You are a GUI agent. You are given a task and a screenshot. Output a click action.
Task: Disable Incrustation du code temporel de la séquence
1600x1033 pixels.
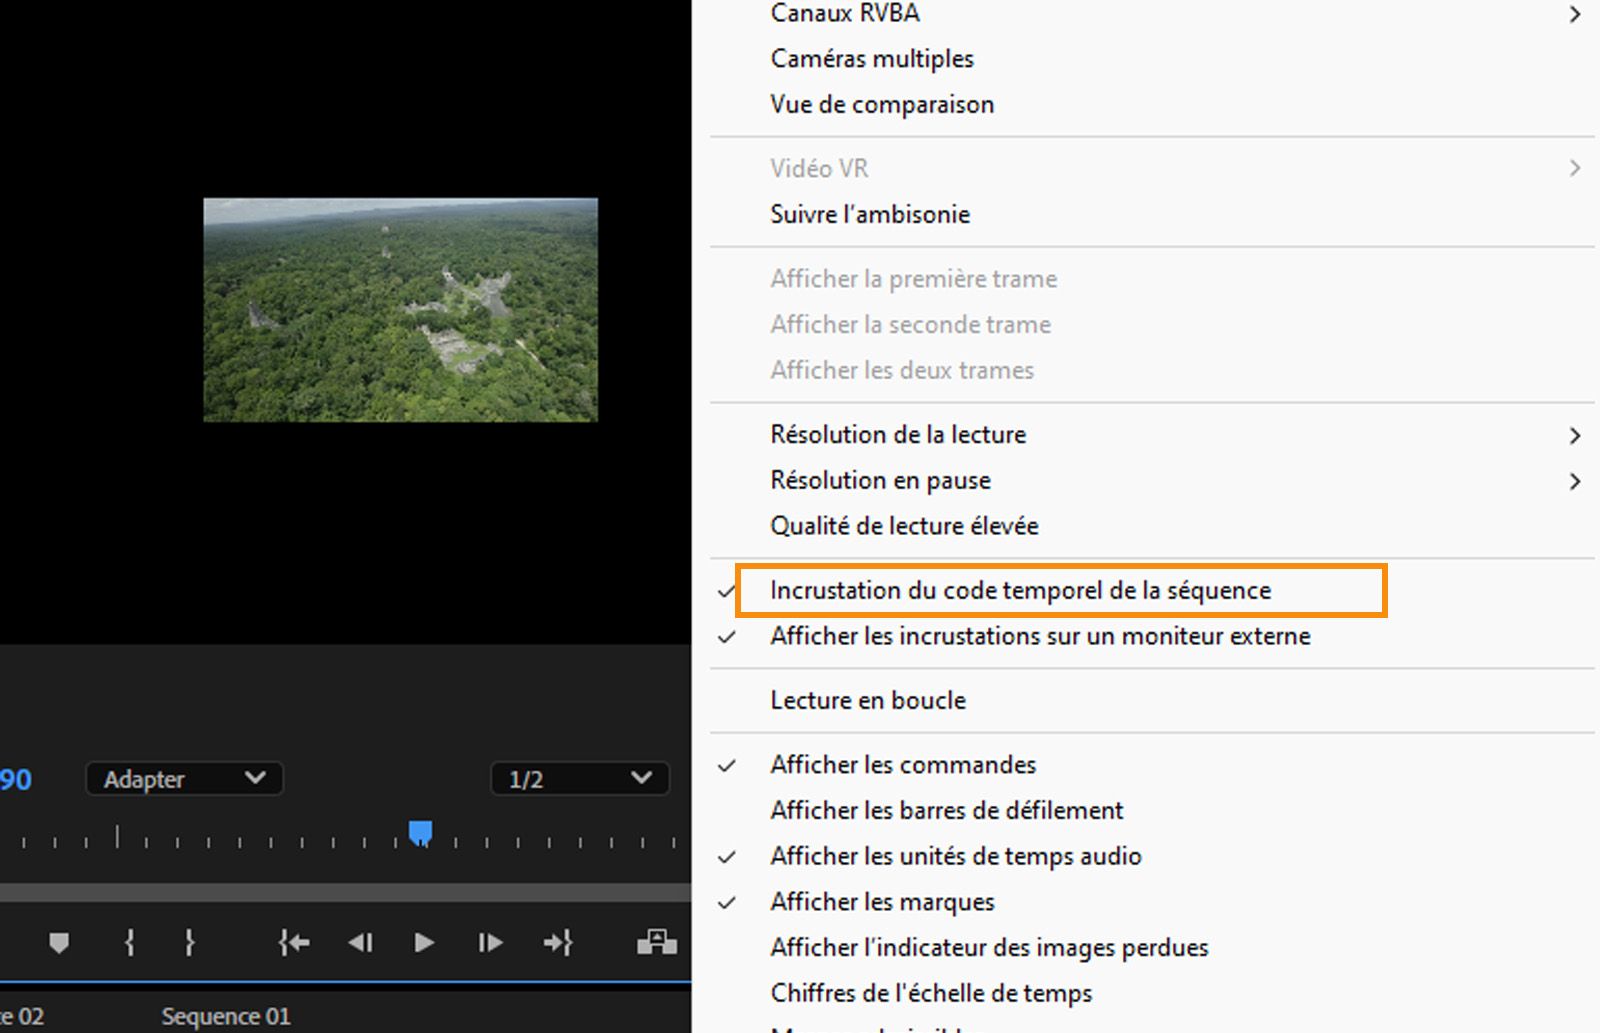(1020, 590)
